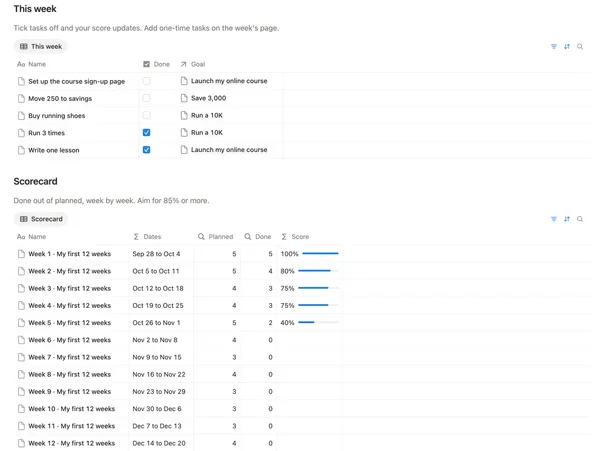
Task: Open filter icon in This week table
Action: click(x=554, y=46)
